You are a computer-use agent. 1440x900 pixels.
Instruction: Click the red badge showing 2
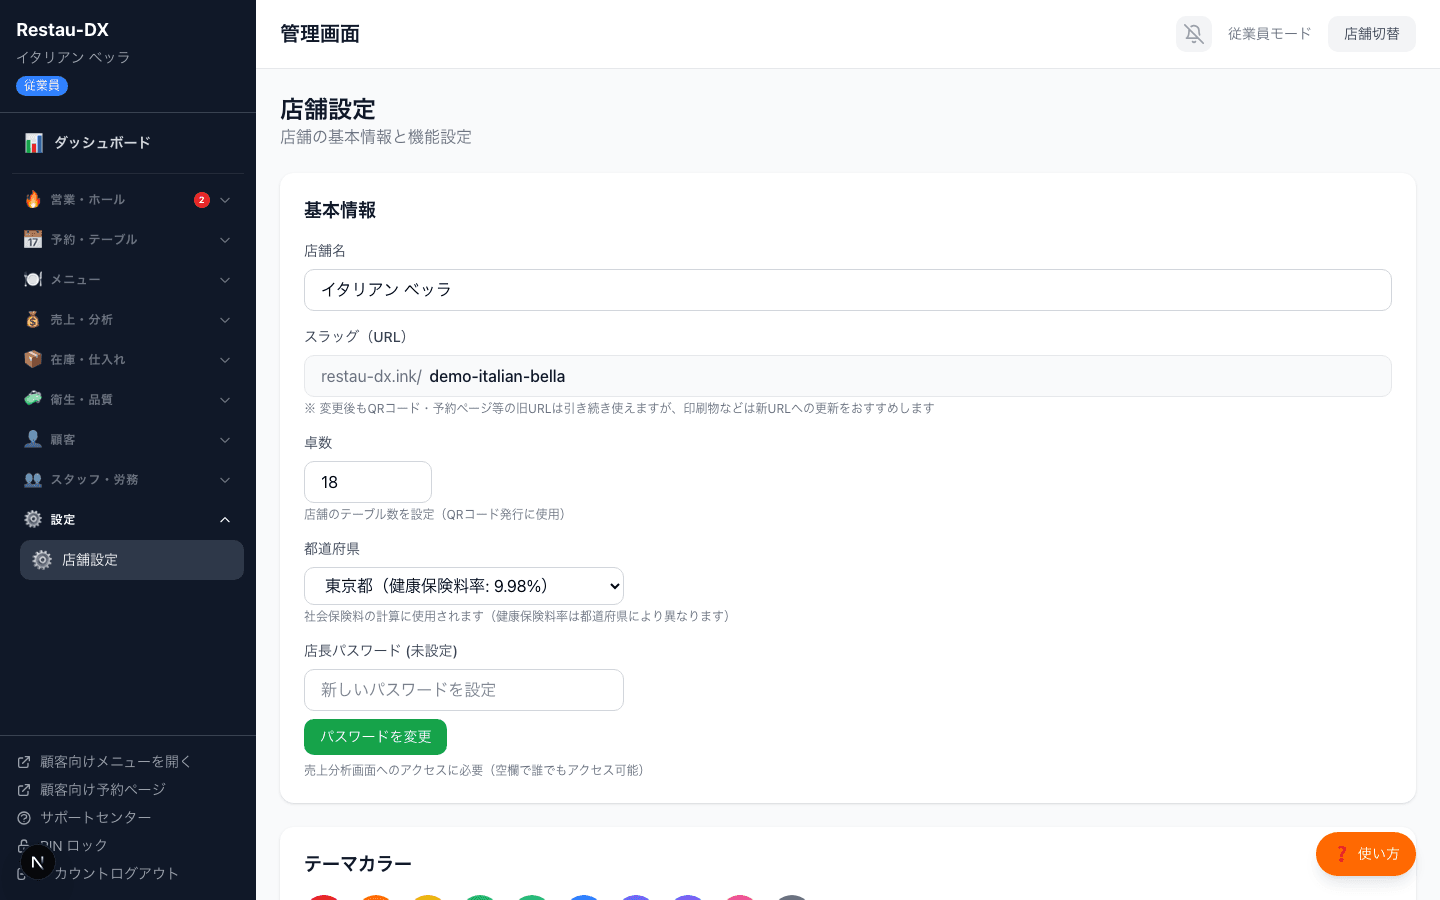click(x=202, y=200)
